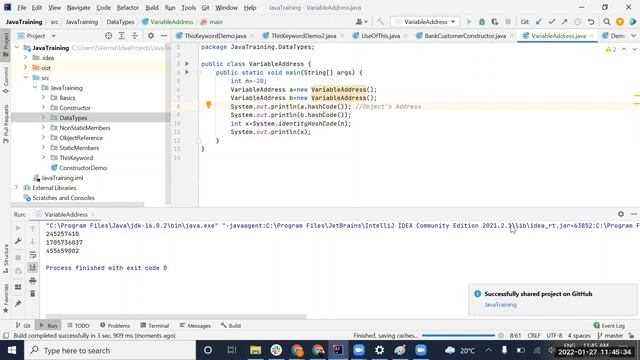Expand the Constructor package
This screenshot has width=640, height=360.
coord(43,108)
